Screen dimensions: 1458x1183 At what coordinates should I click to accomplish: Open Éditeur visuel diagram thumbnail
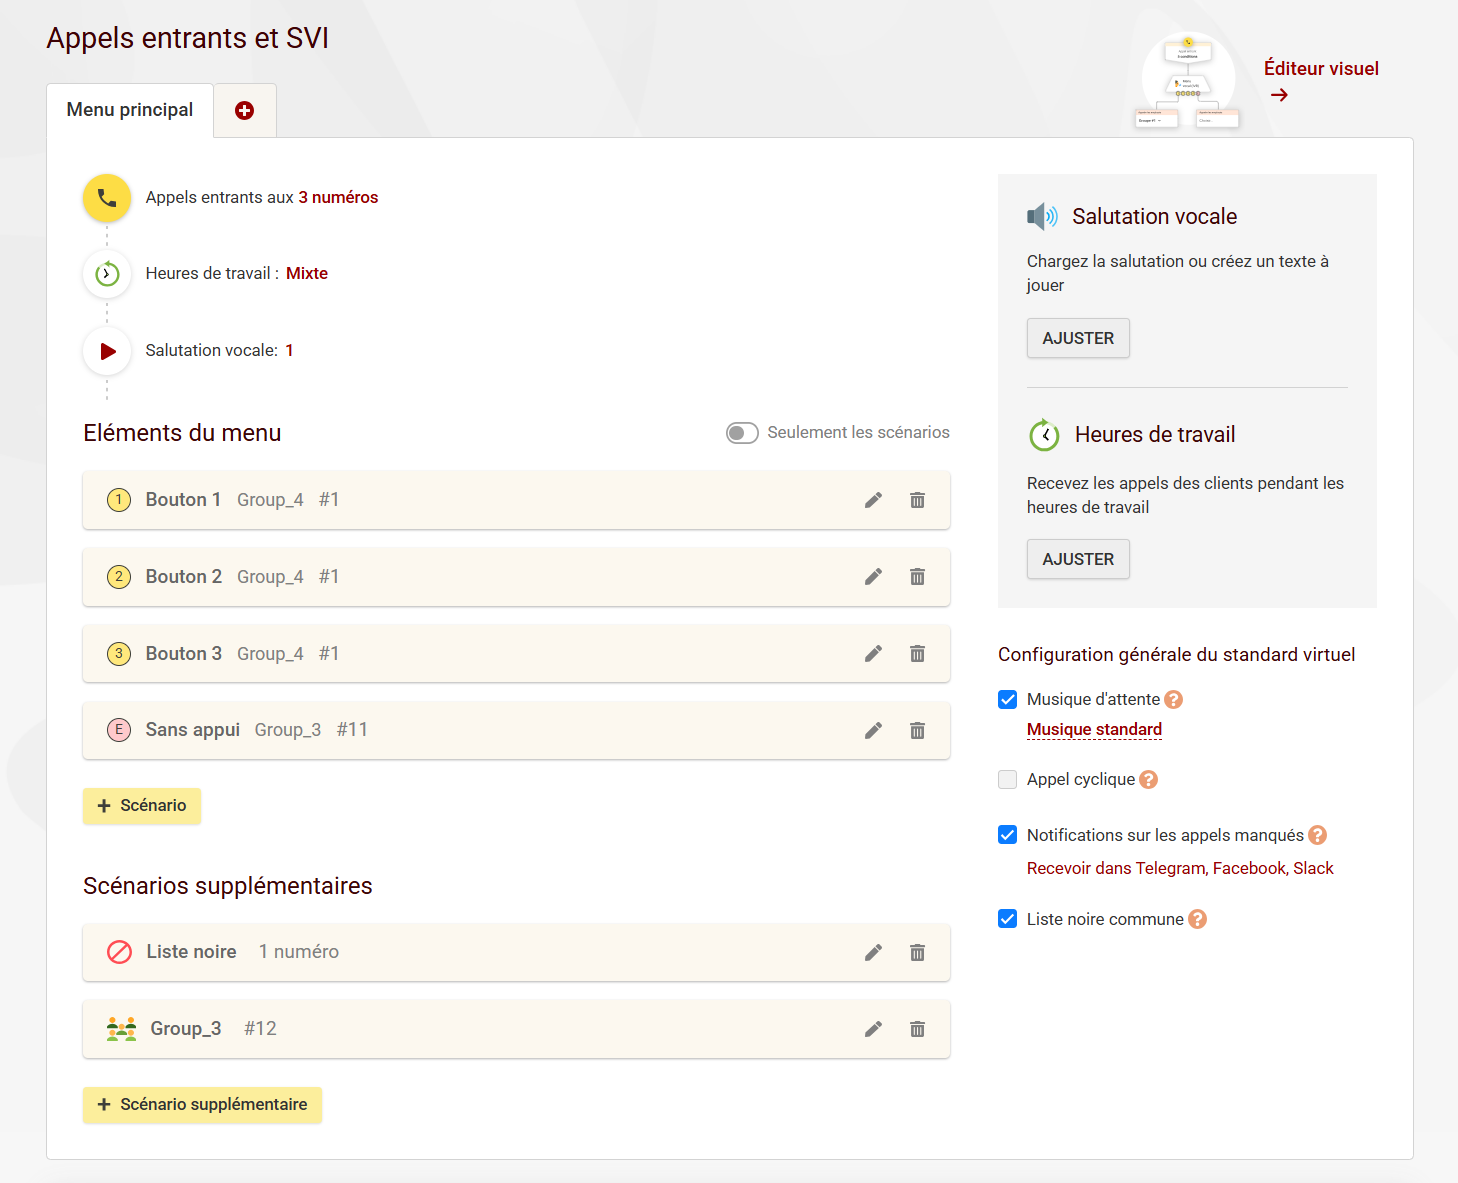click(x=1187, y=82)
